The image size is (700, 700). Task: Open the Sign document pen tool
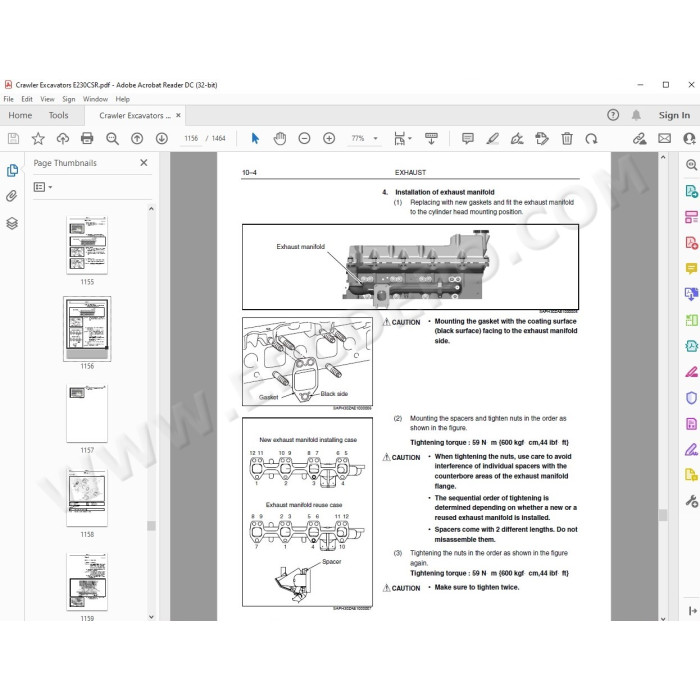[x=517, y=138]
